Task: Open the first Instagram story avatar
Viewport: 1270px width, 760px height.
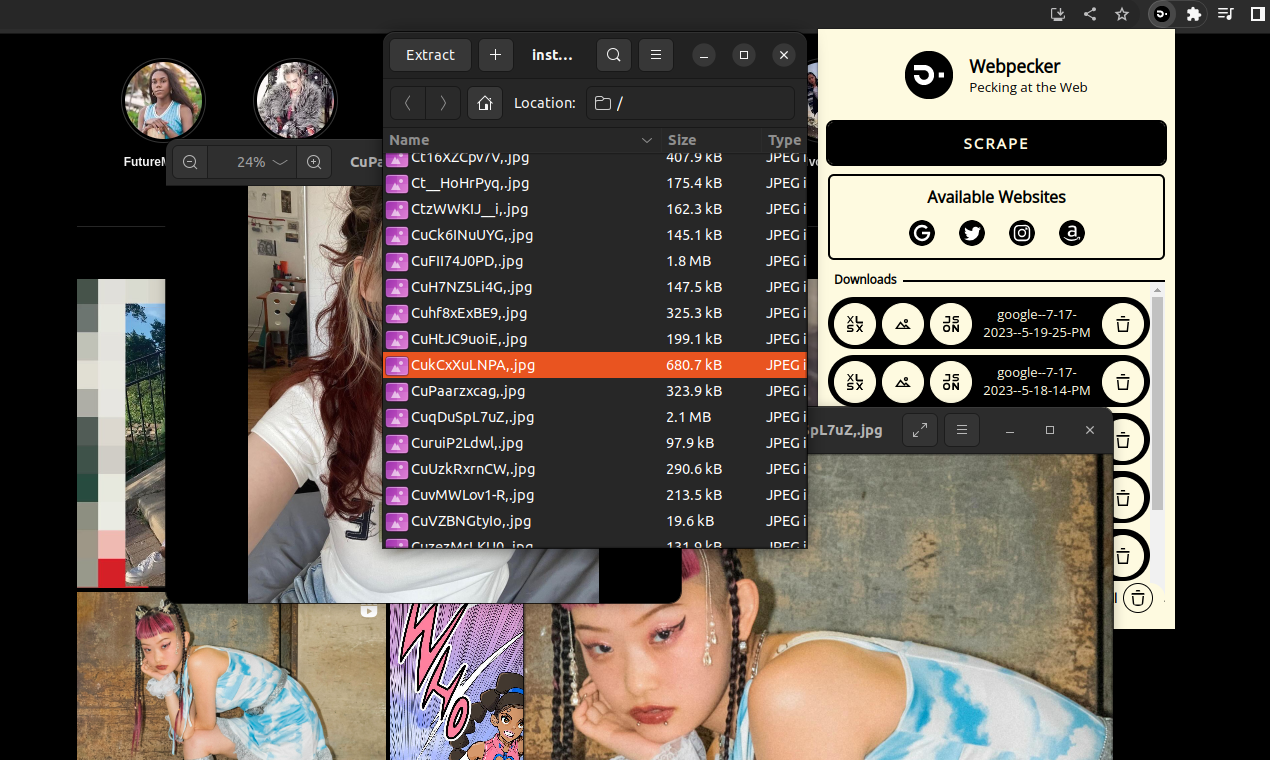Action: click(163, 100)
